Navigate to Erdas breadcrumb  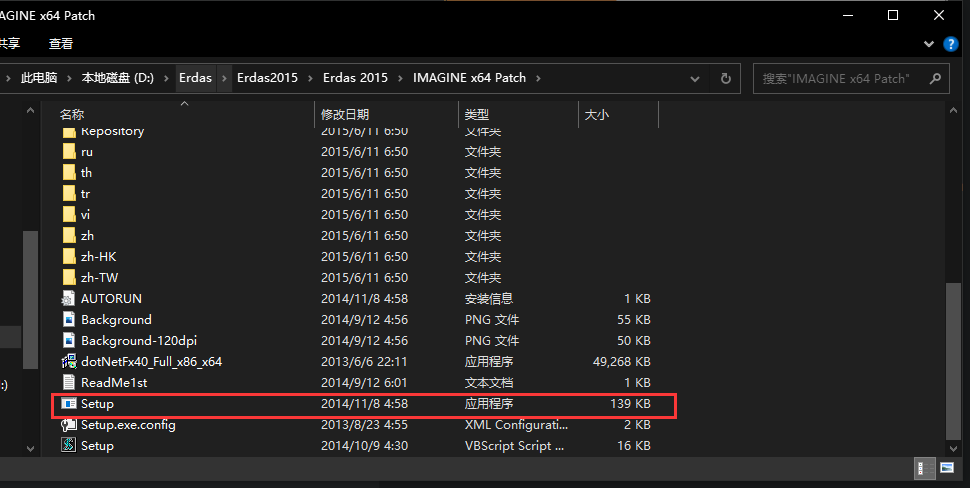coord(195,78)
